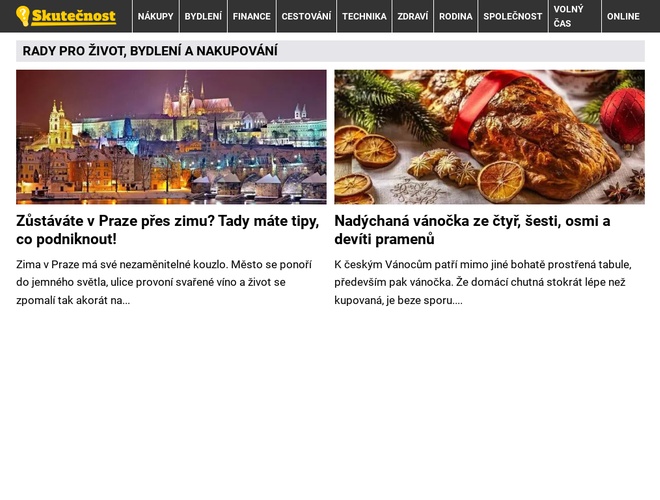Click the 'Zima v Praze' article excerpt
Screen dimensions: 660x500
(x=164, y=282)
